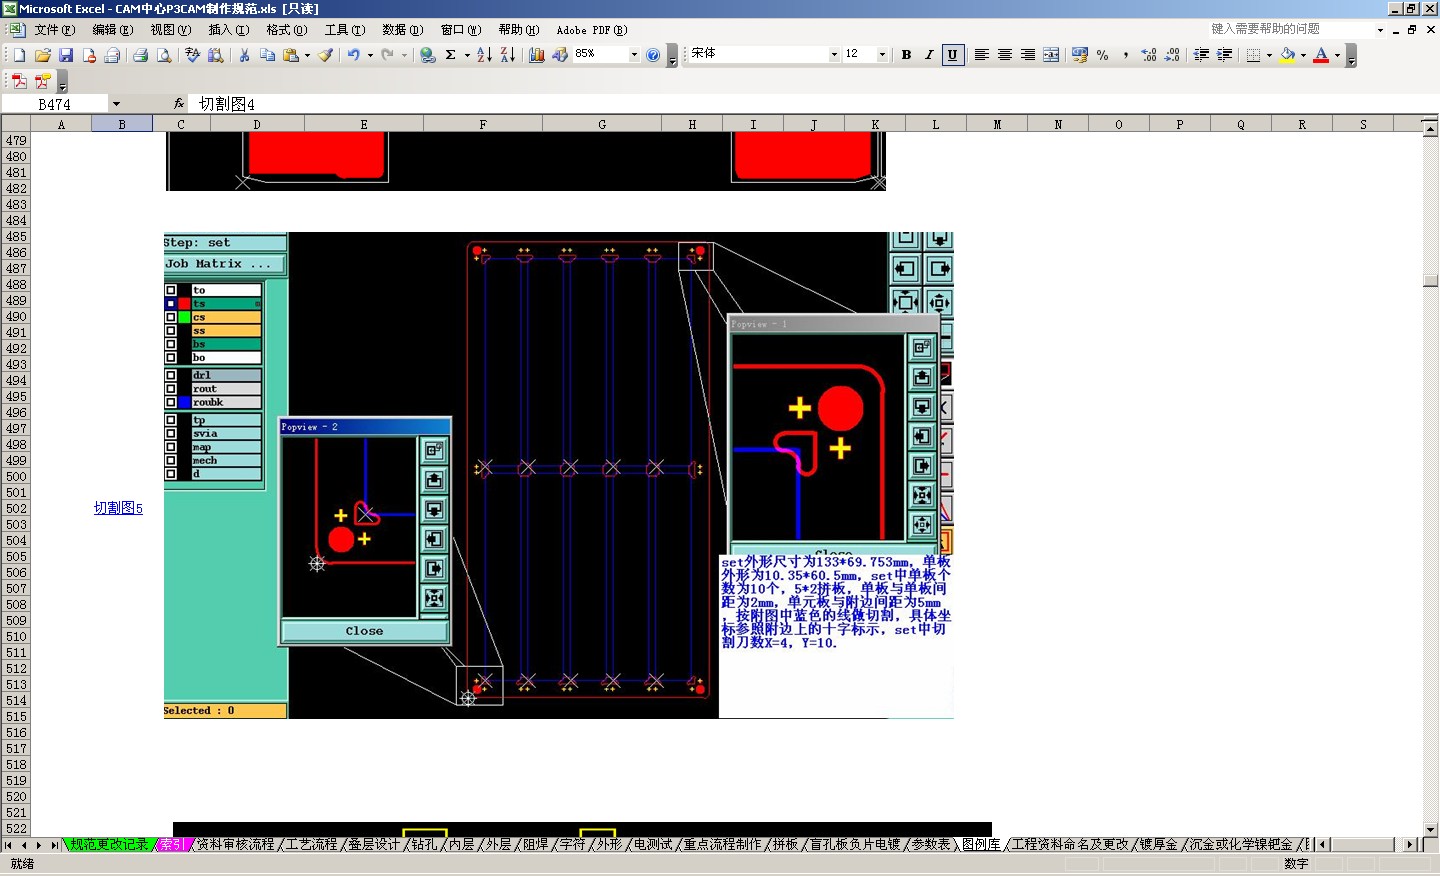This screenshot has width=1440, height=876.
Task: Apply currency style format
Action: click(1080, 55)
